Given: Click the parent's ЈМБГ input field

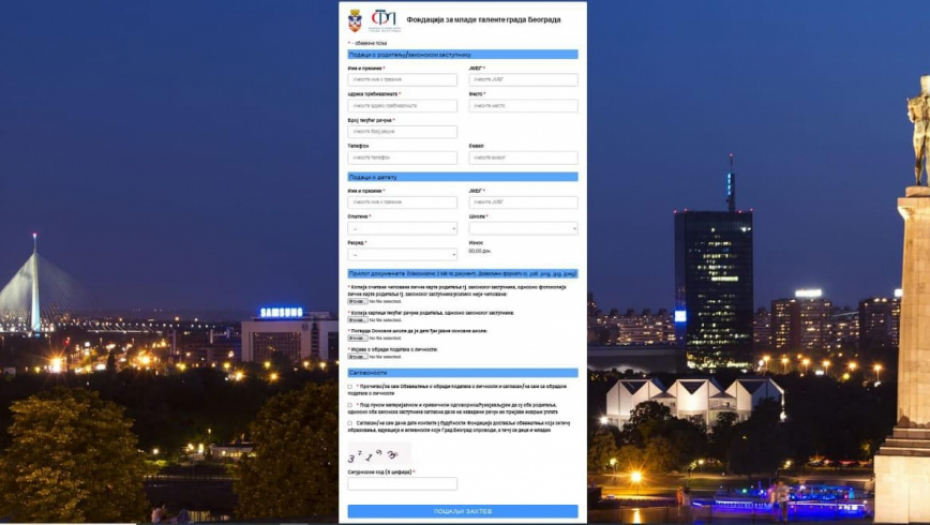Looking at the screenshot, I should [x=523, y=80].
